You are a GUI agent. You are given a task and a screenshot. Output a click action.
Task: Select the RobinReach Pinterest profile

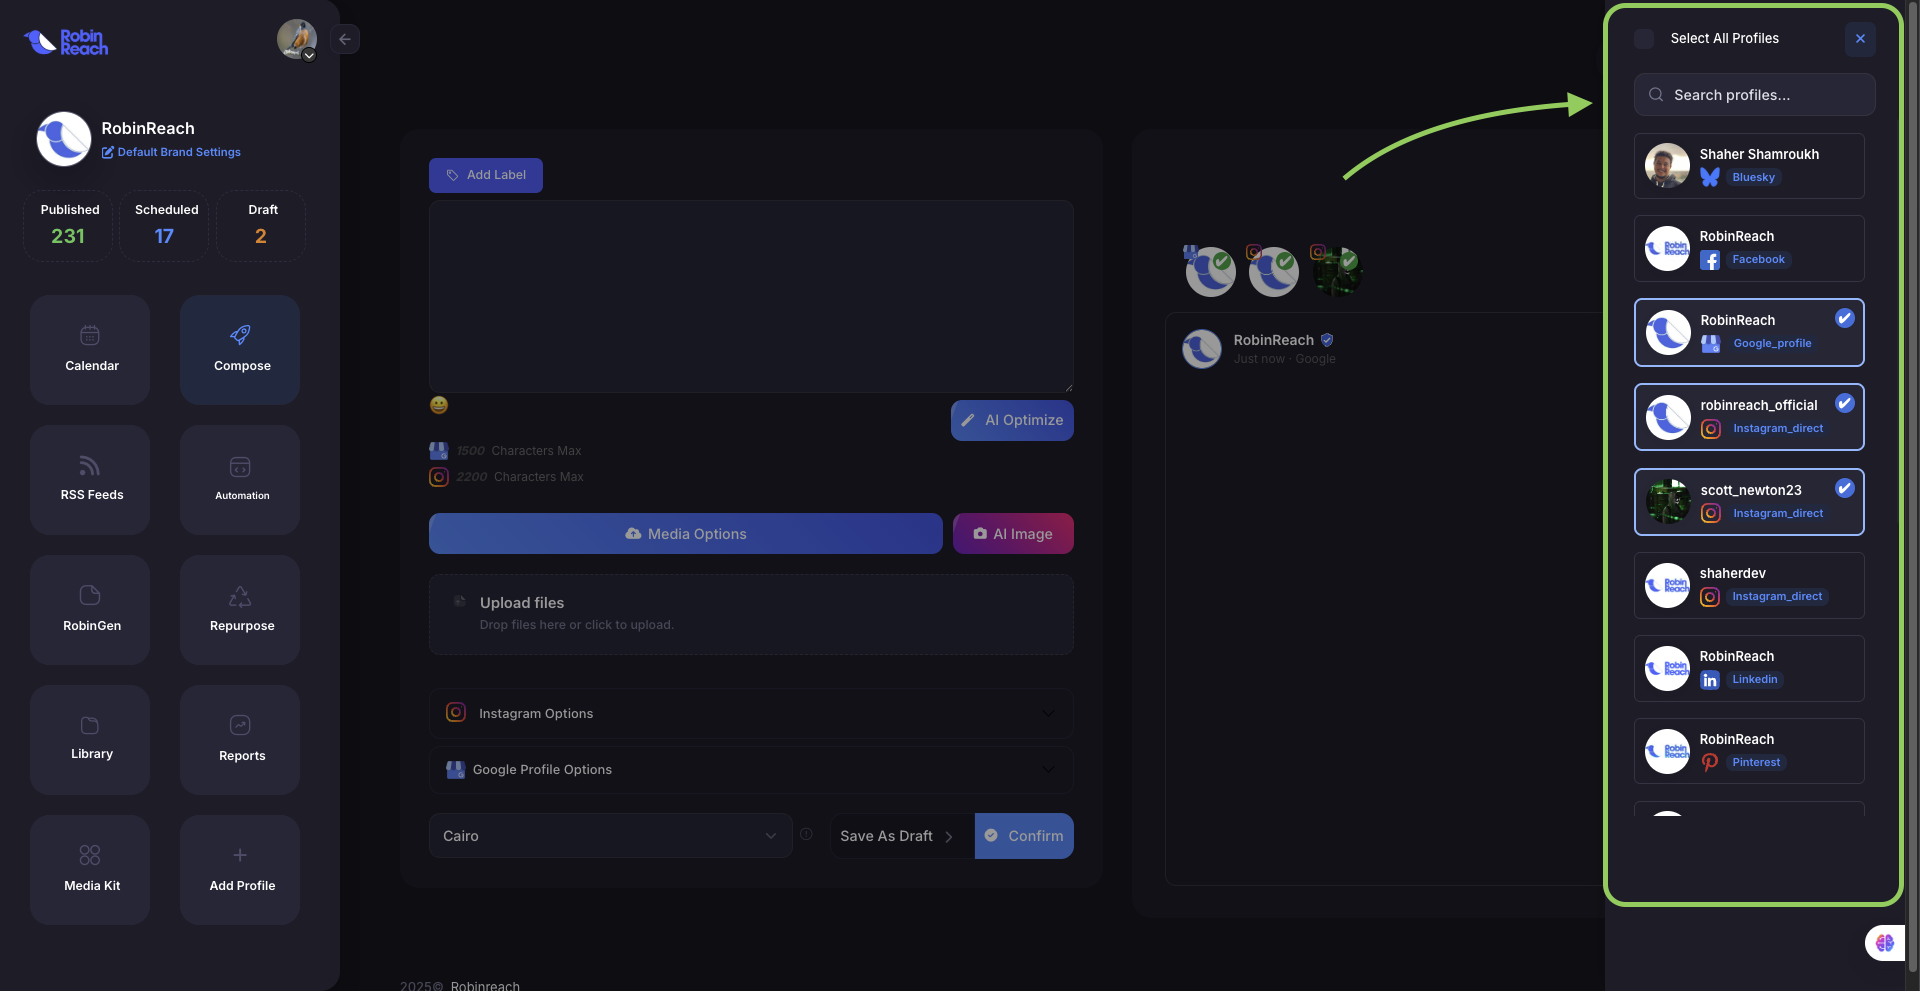tap(1749, 751)
